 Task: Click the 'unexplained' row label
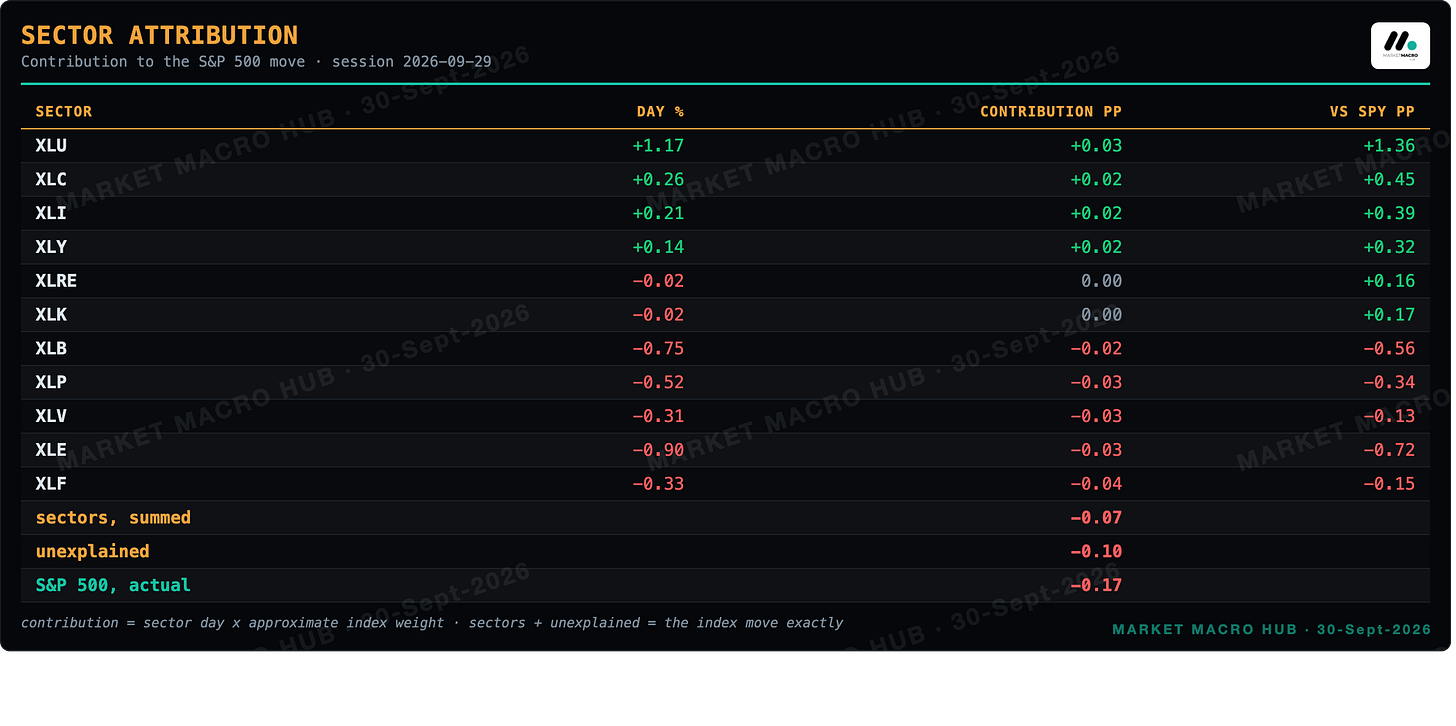point(92,552)
